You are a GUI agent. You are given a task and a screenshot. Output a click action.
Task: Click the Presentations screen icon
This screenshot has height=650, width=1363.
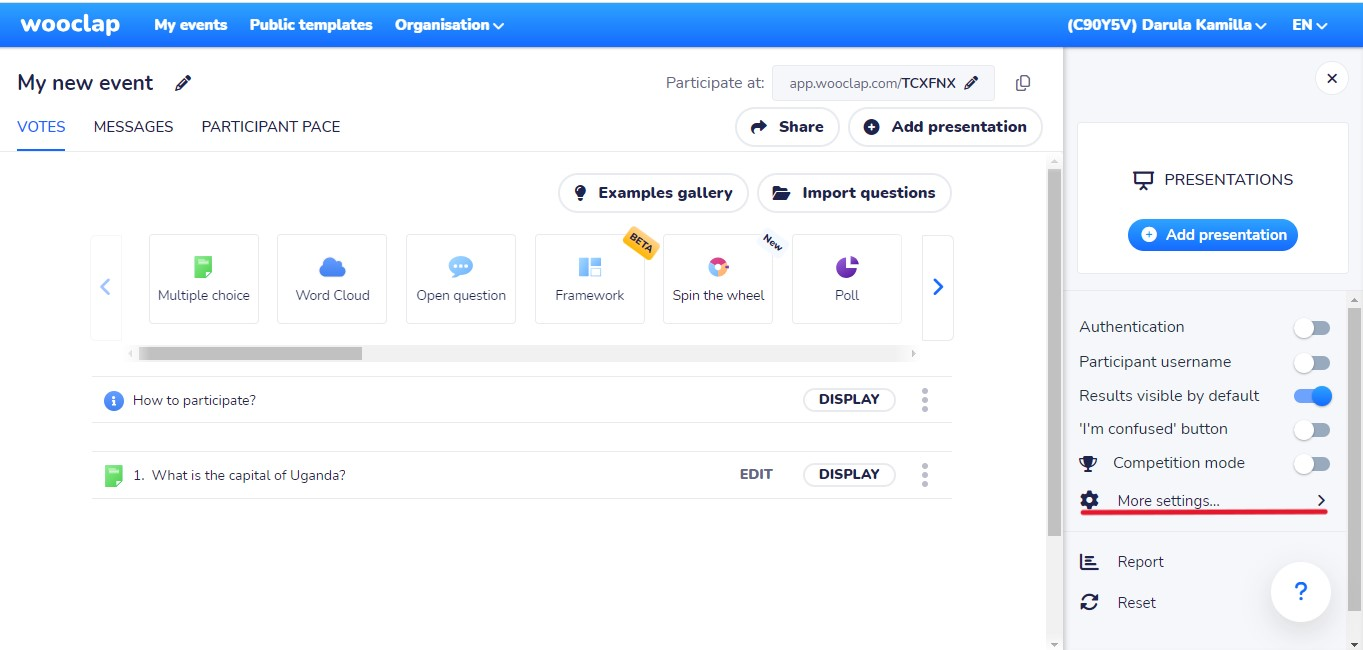1143,180
